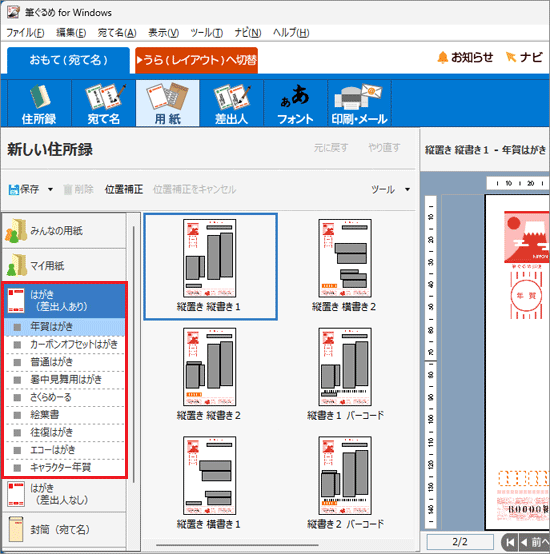Click the first-page button in preview navigation

click(x=510, y=542)
